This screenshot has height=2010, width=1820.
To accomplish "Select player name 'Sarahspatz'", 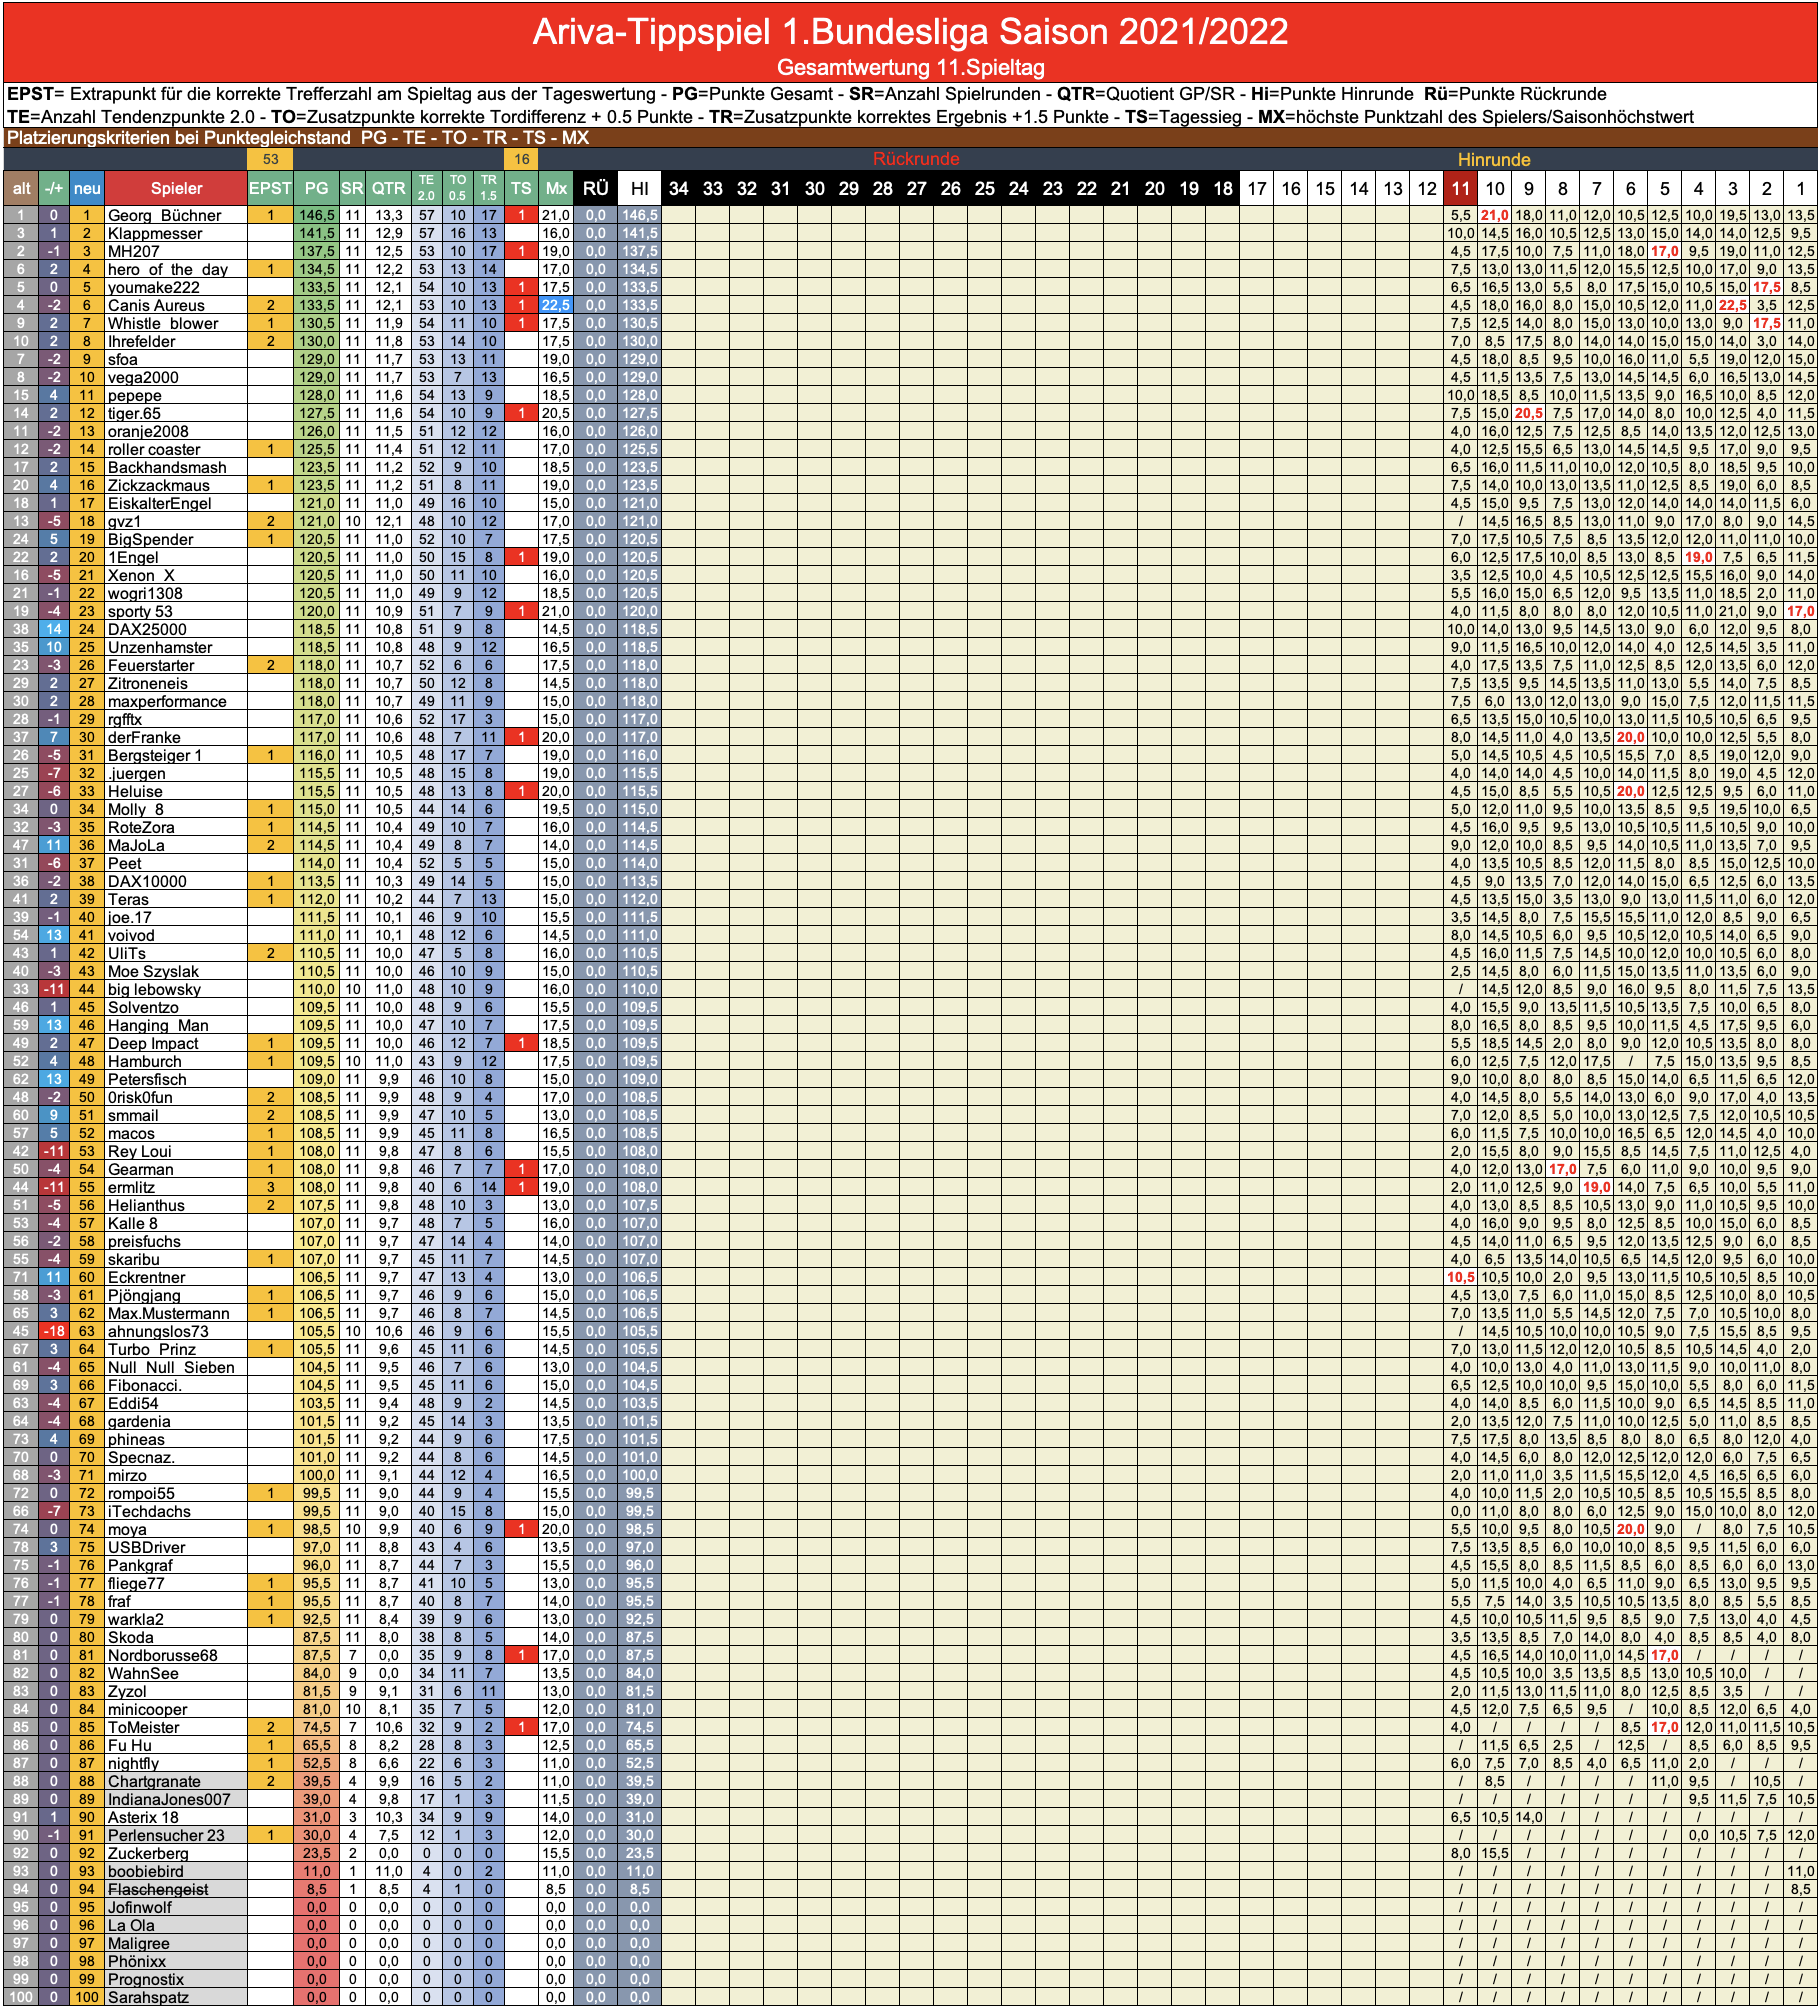I will click(x=148, y=1997).
